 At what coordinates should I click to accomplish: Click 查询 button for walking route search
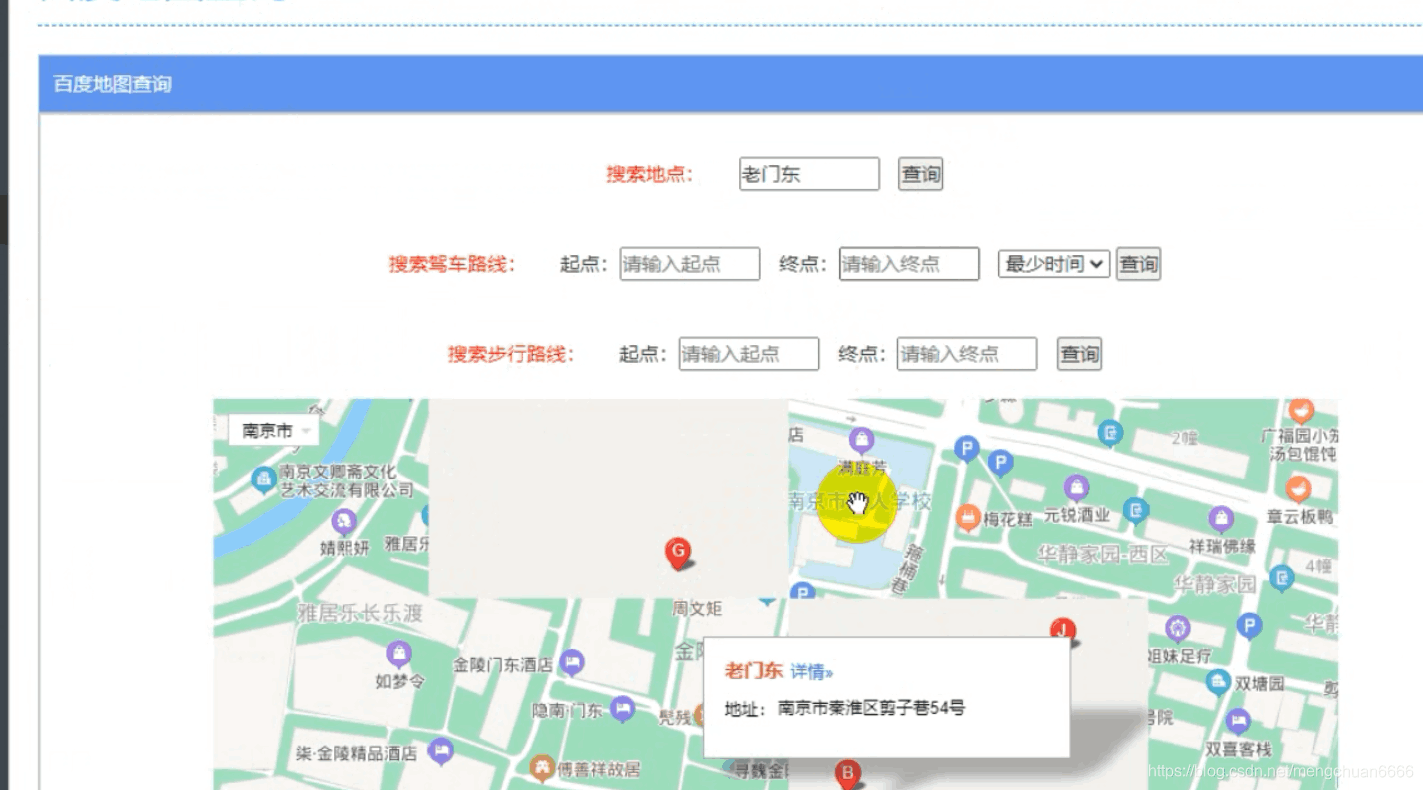click(1079, 354)
